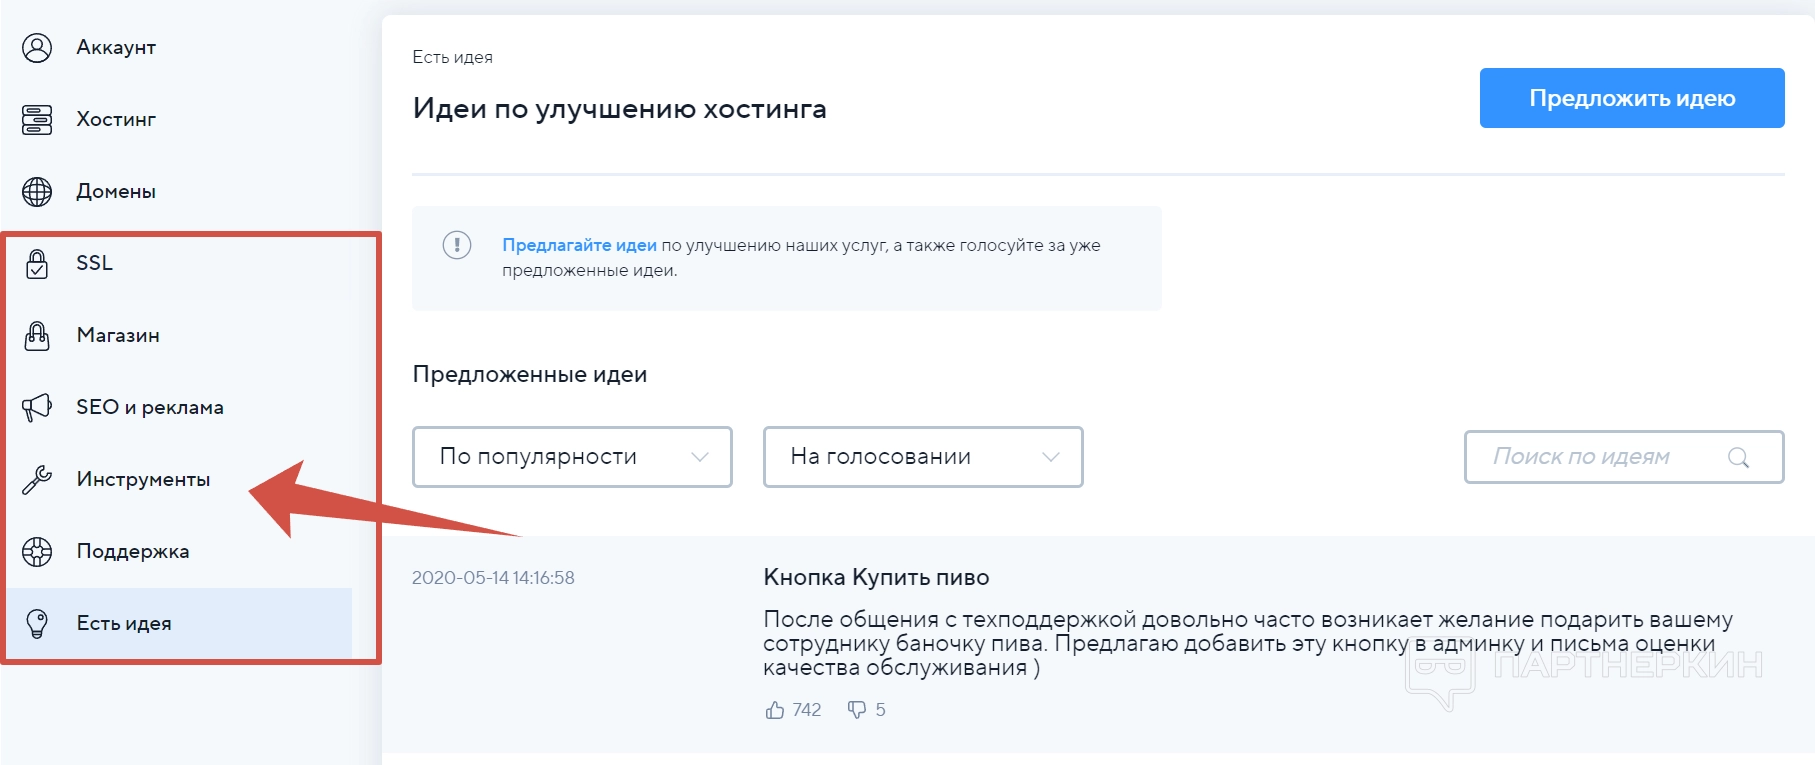The height and width of the screenshot is (765, 1815).
Task: Click the lightbulb idea icon
Action: (x=37, y=624)
